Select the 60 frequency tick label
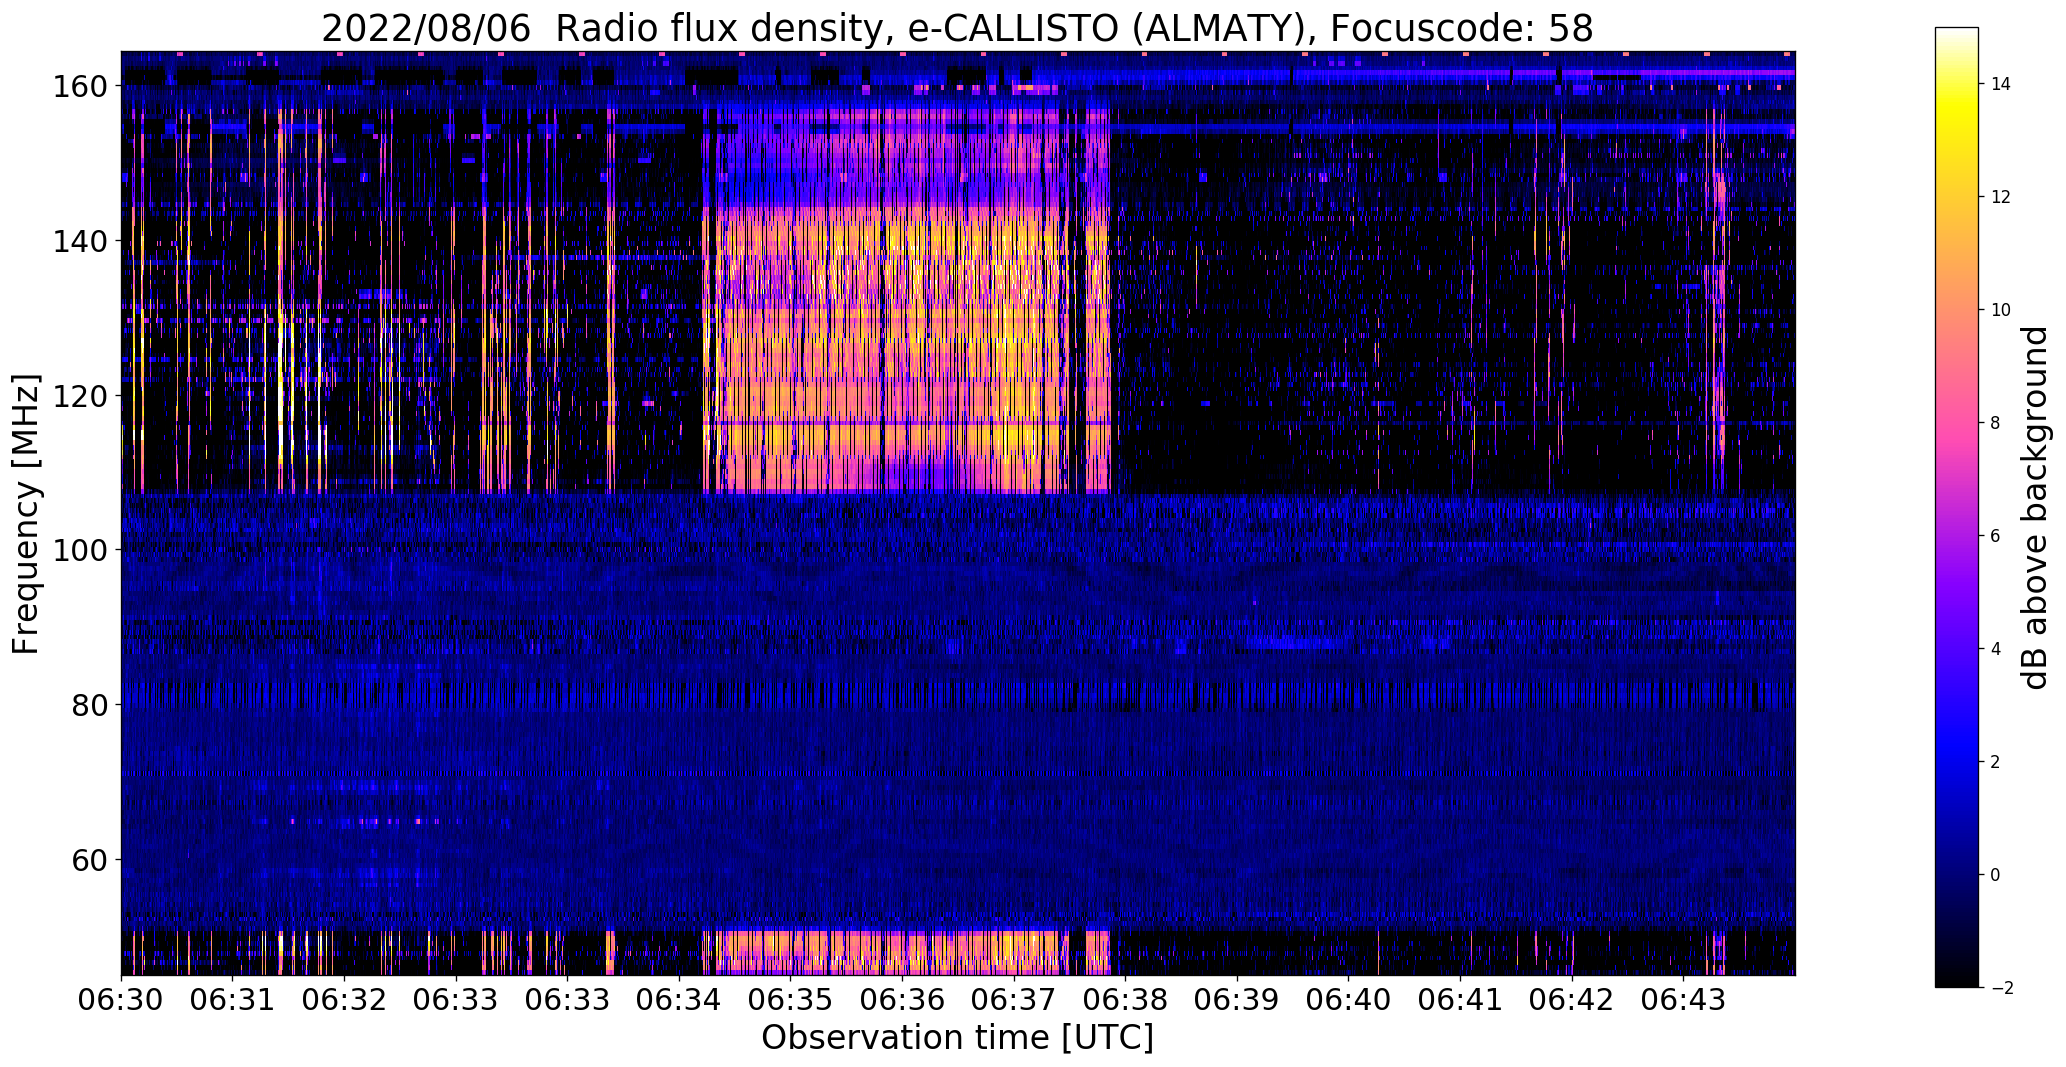2066x1067 pixels. pos(89,860)
